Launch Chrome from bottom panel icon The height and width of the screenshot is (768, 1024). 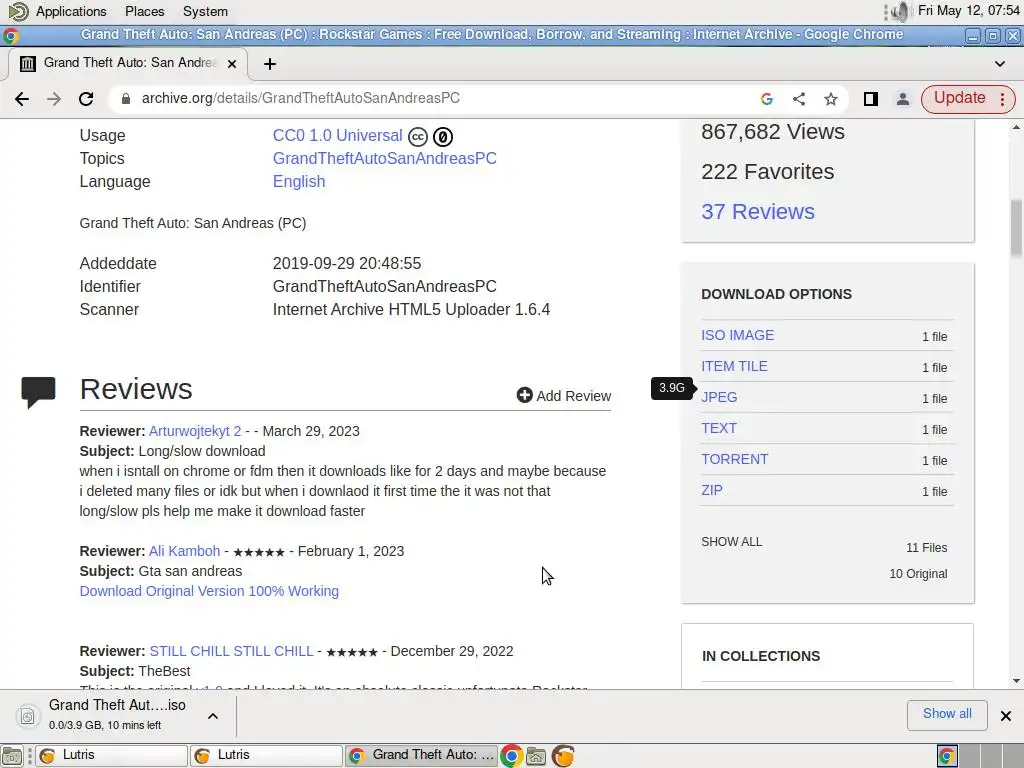(x=511, y=756)
